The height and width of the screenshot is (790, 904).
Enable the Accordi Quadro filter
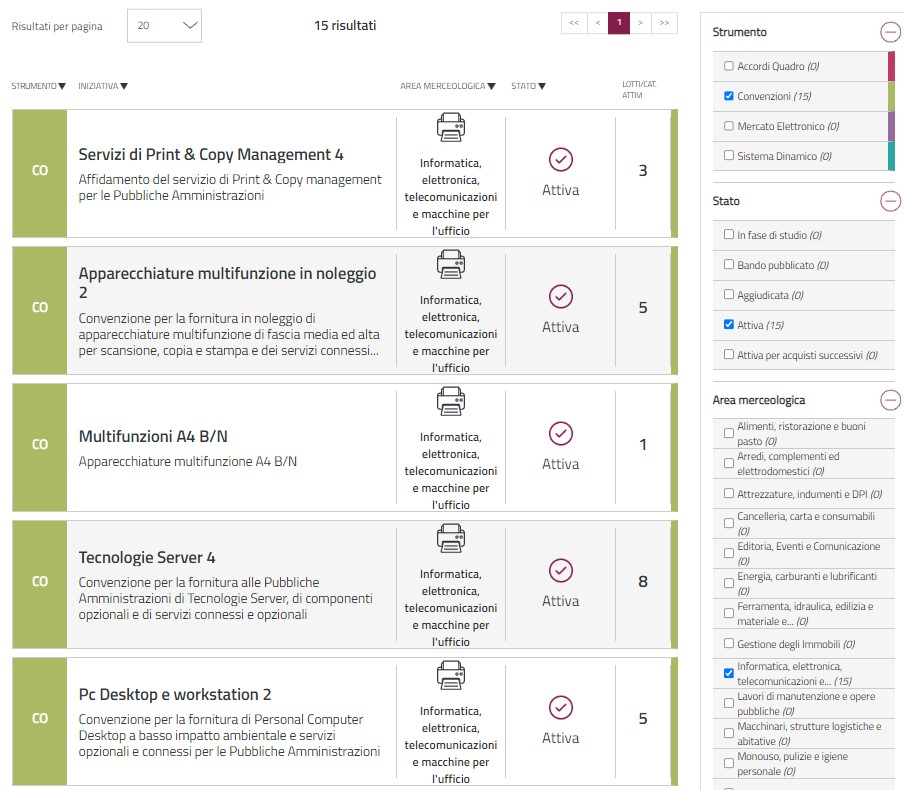tap(728, 66)
